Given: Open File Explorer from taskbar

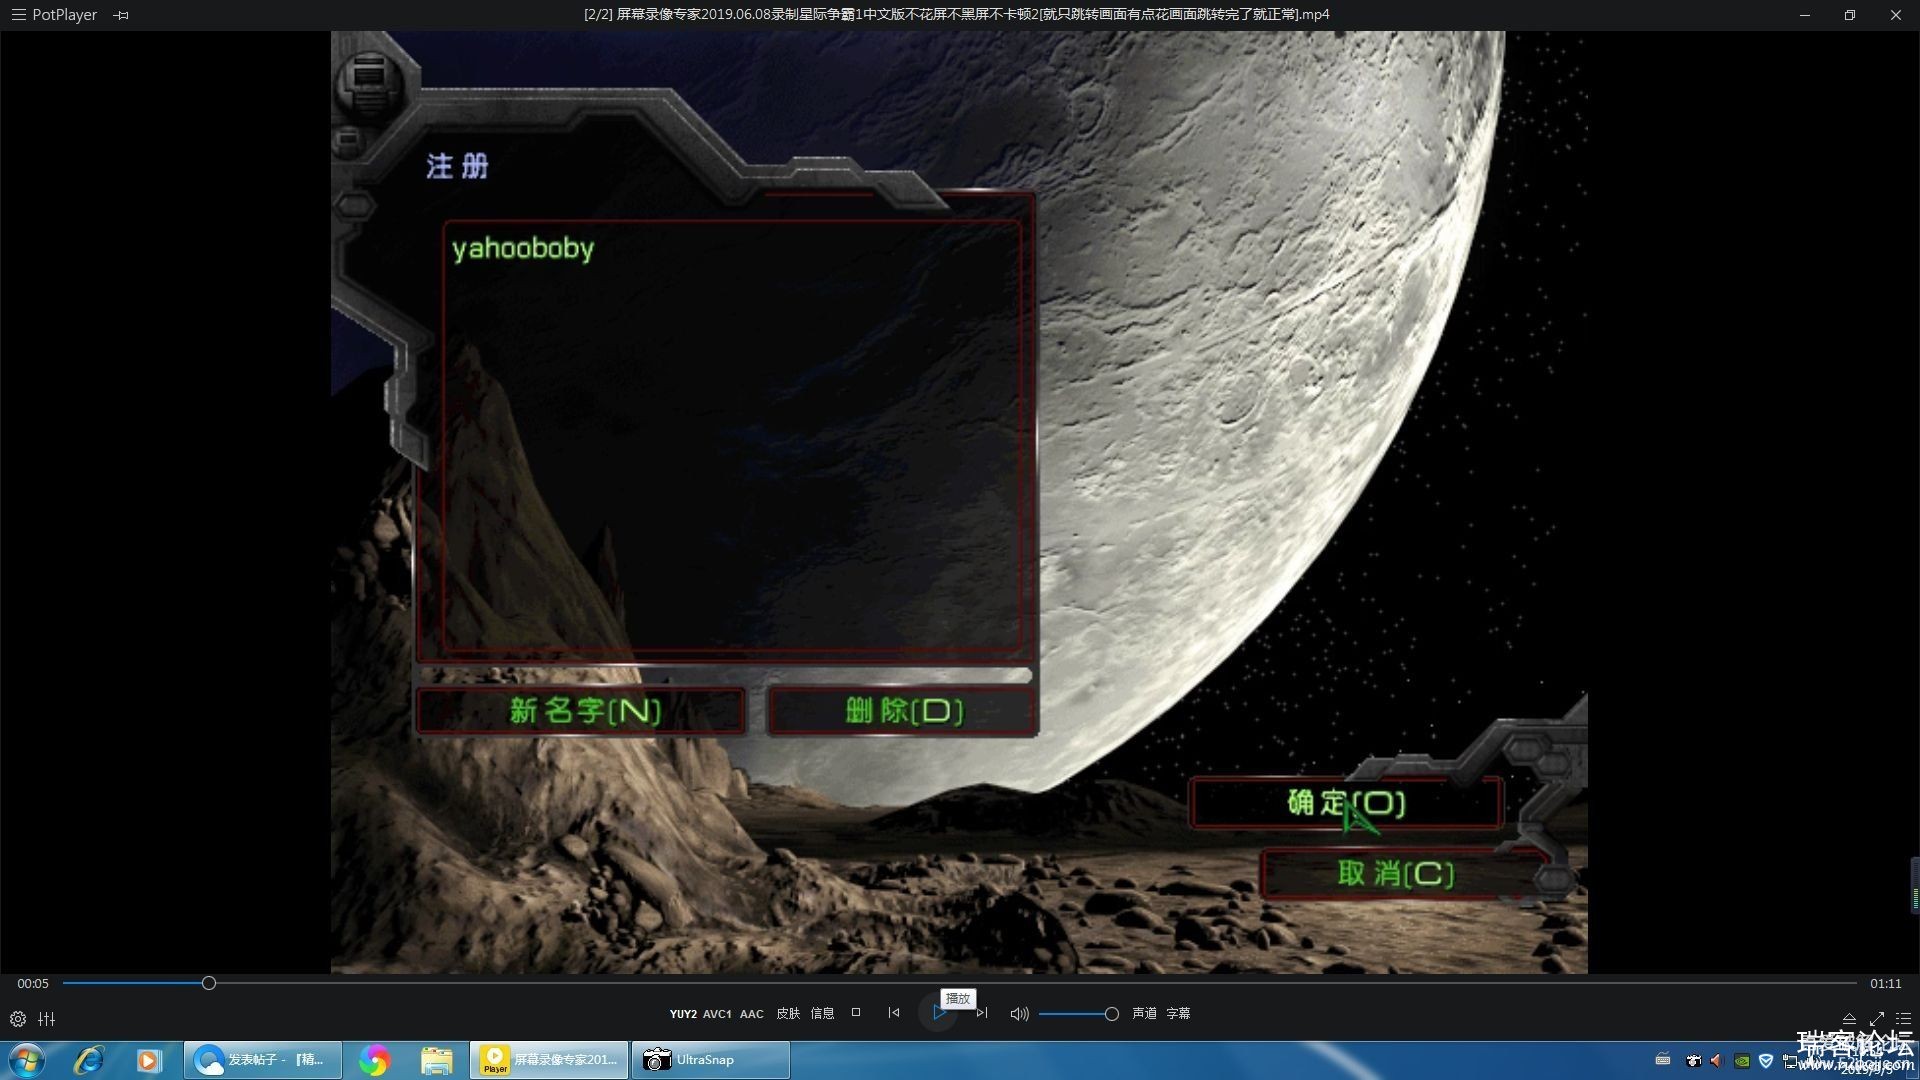Looking at the screenshot, I should tap(436, 1060).
